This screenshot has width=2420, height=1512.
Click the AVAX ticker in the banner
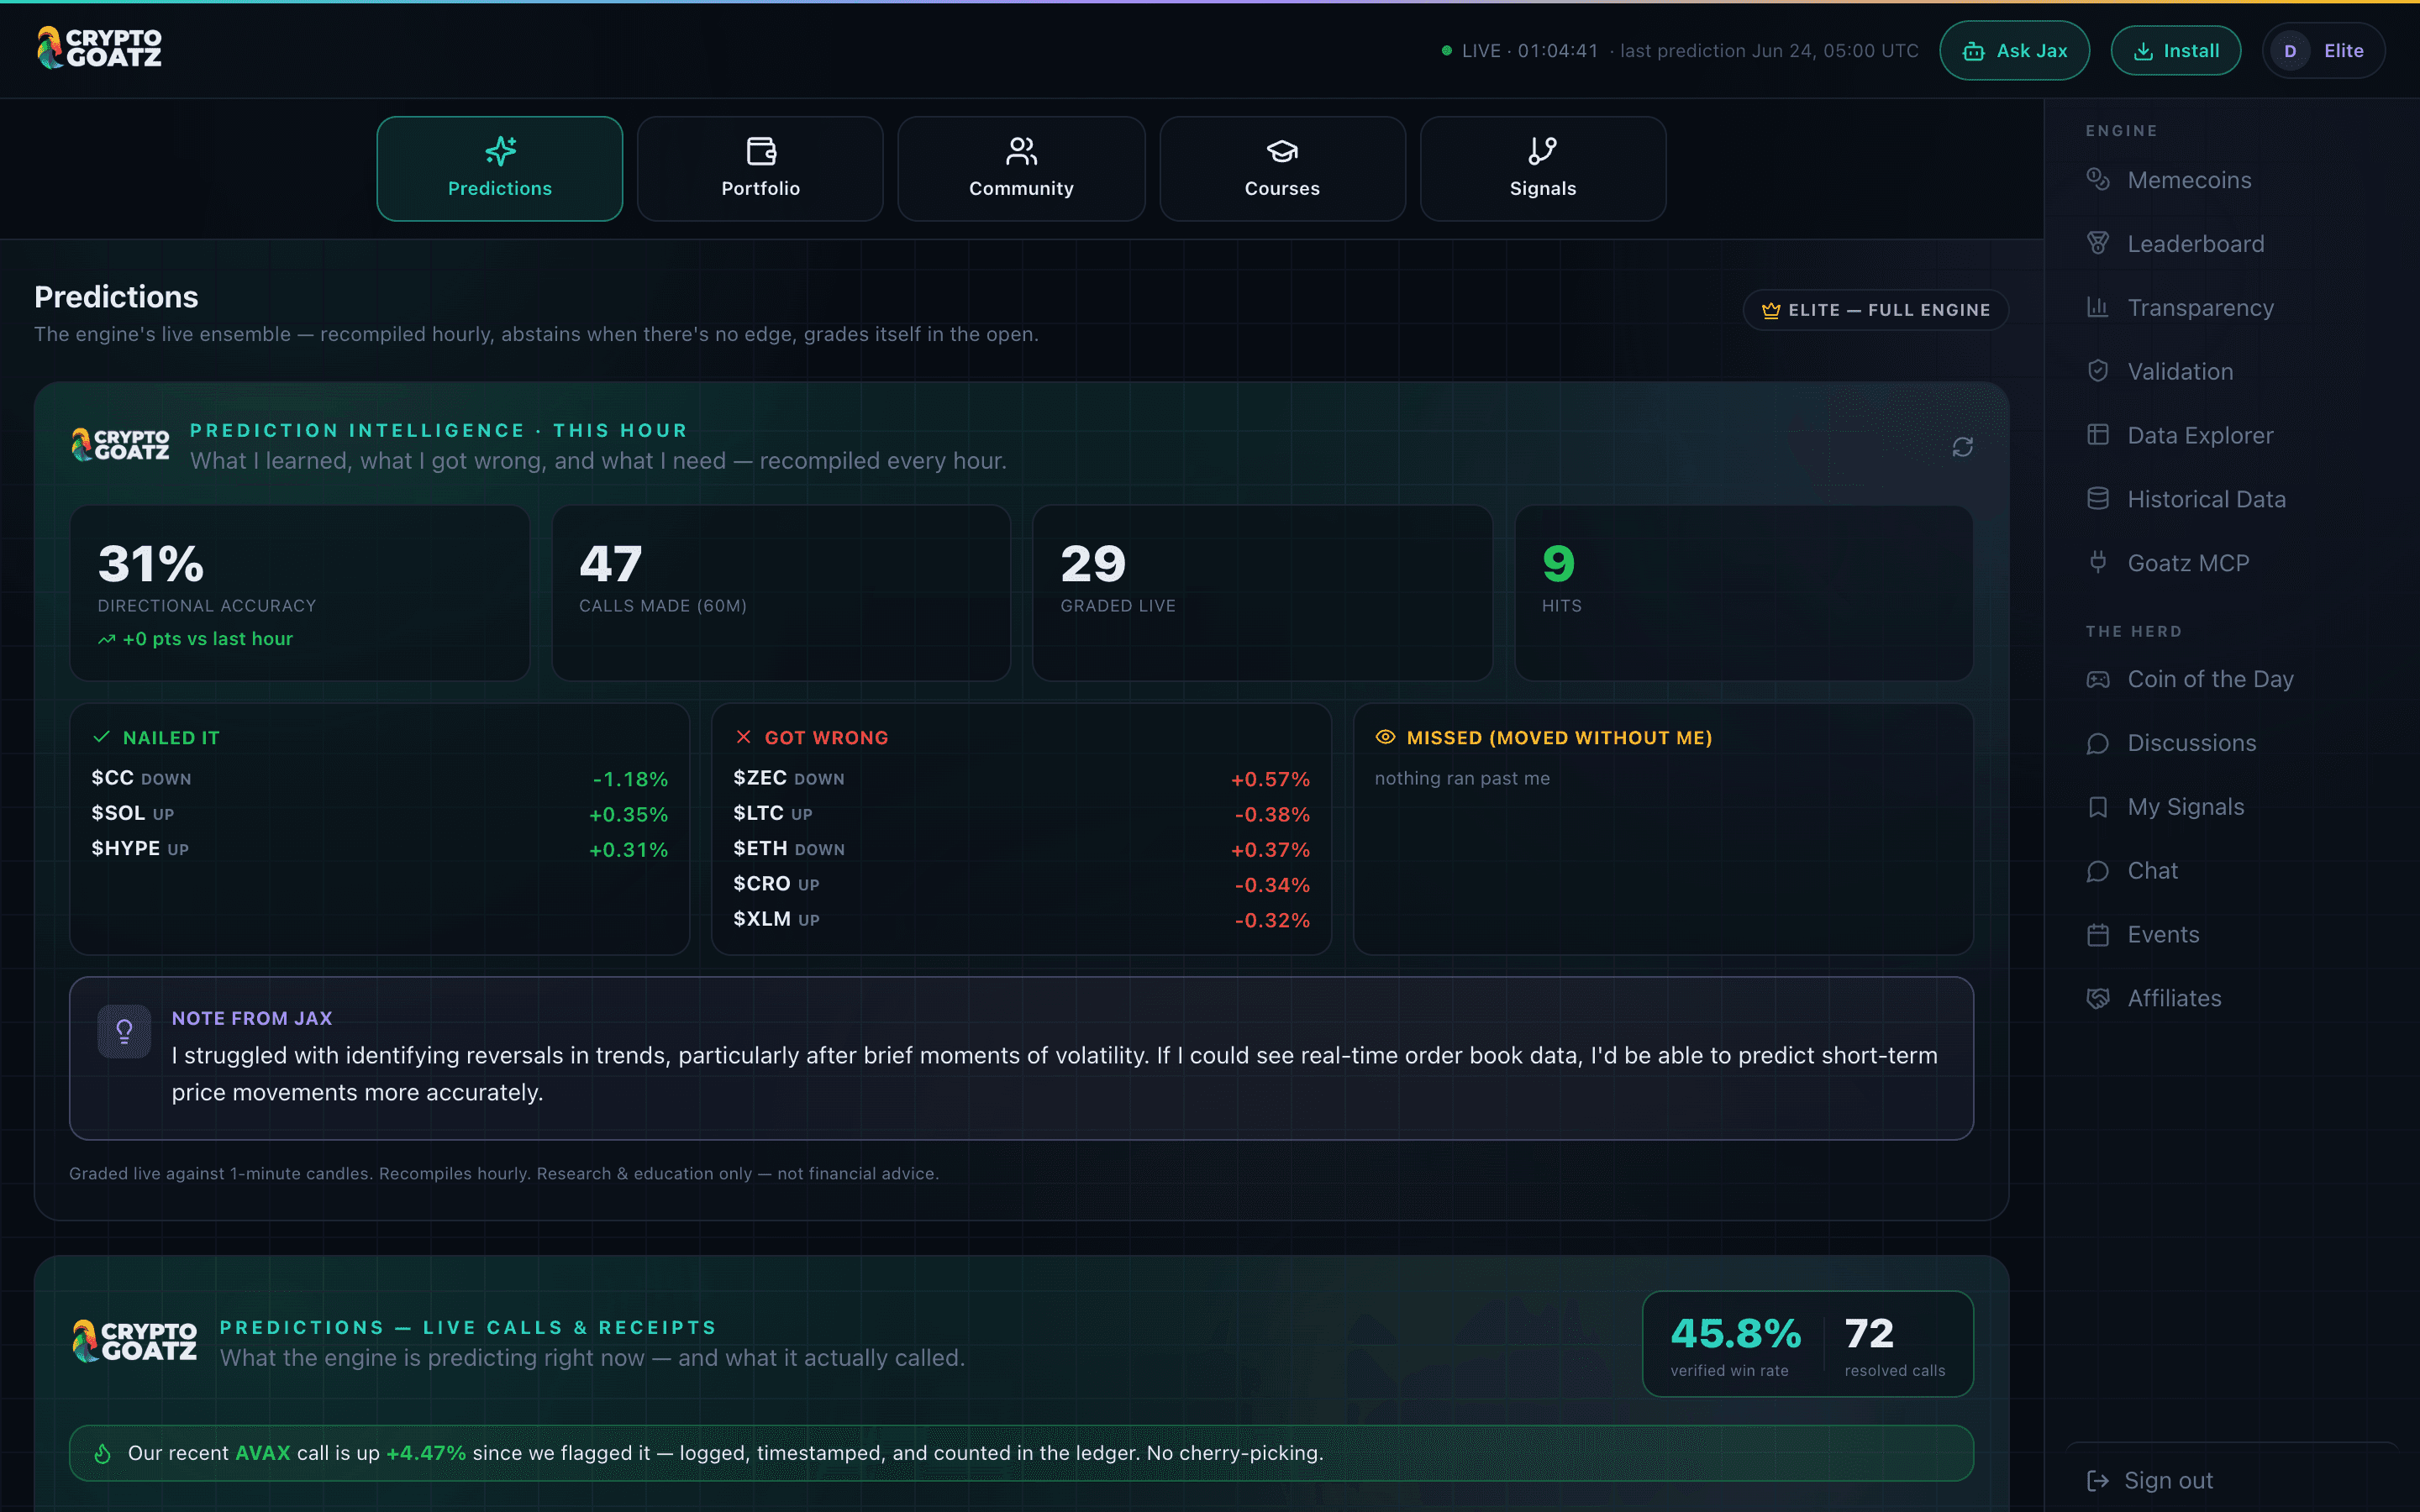(x=262, y=1453)
